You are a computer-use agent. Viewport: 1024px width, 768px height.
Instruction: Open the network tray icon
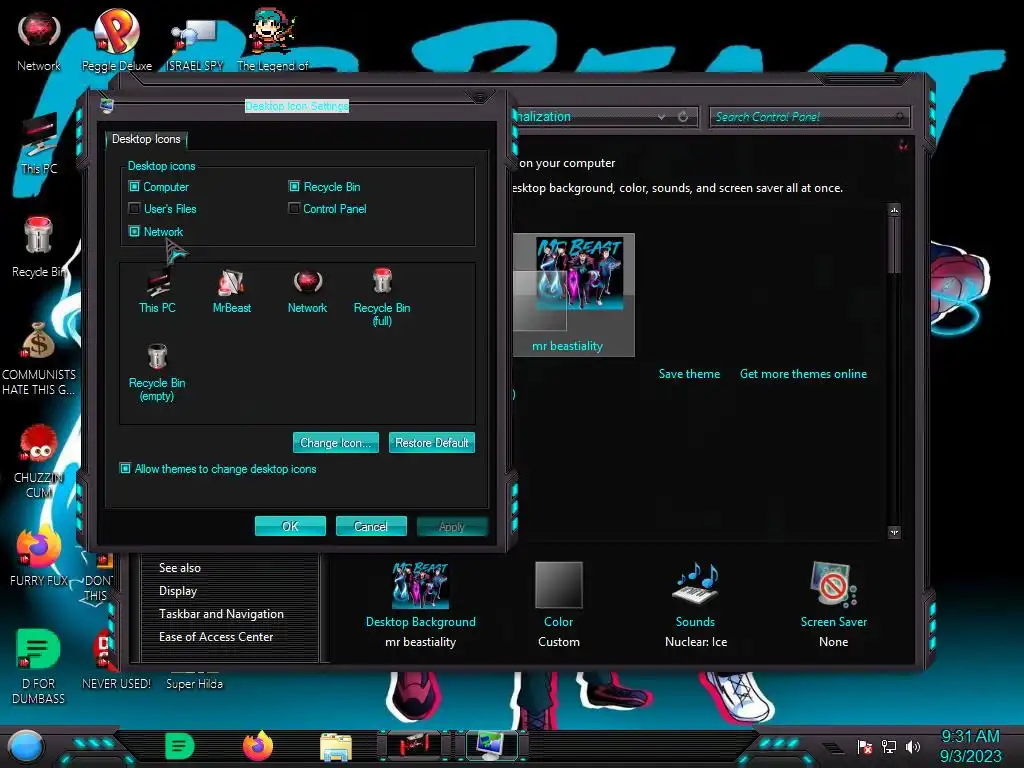(889, 746)
